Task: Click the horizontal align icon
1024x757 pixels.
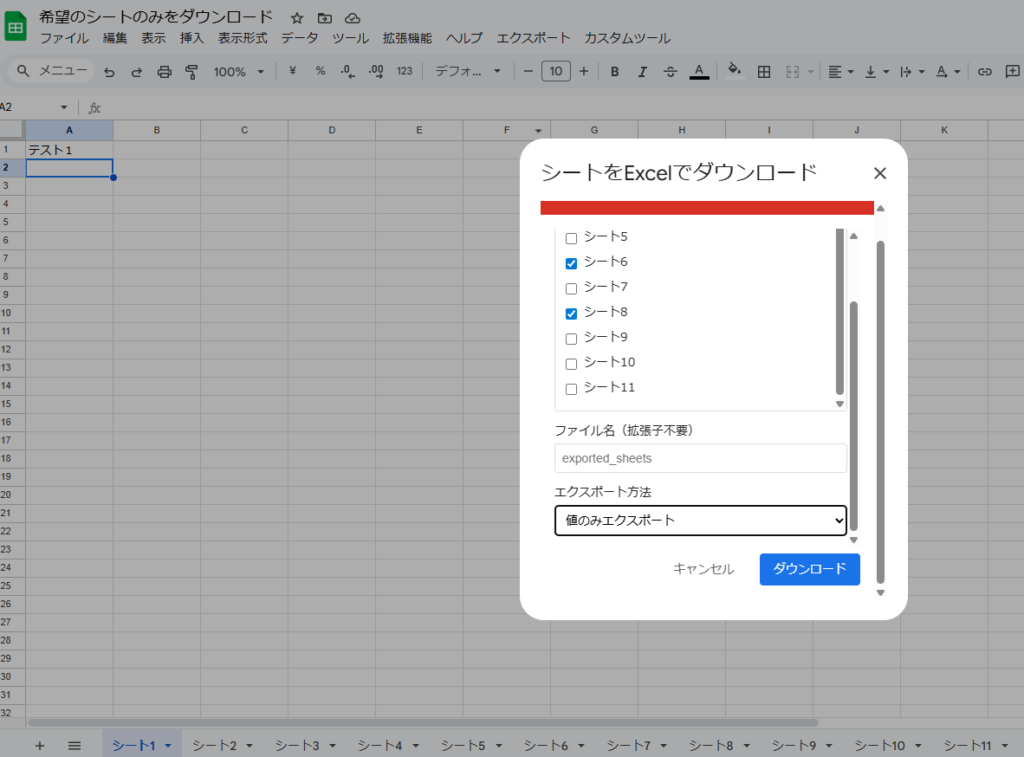Action: point(835,72)
